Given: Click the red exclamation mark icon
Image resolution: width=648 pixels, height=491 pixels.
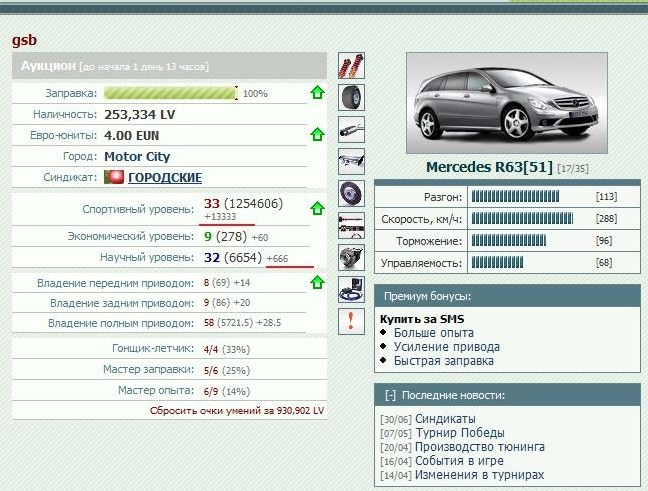Looking at the screenshot, I should [x=351, y=321].
